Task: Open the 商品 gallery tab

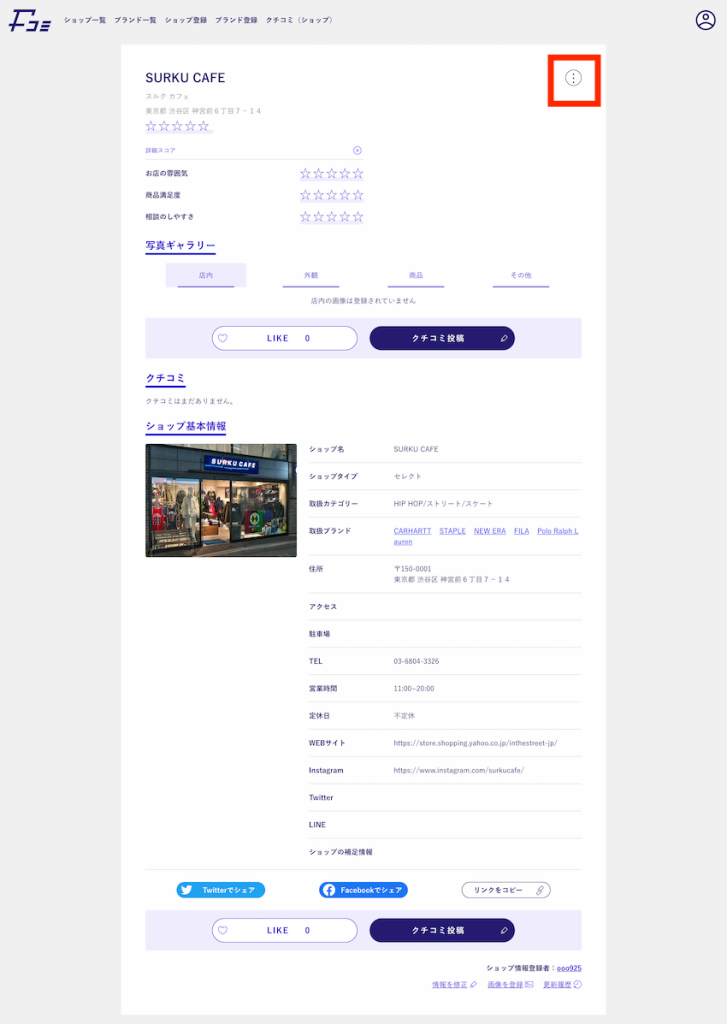Action: (416, 275)
